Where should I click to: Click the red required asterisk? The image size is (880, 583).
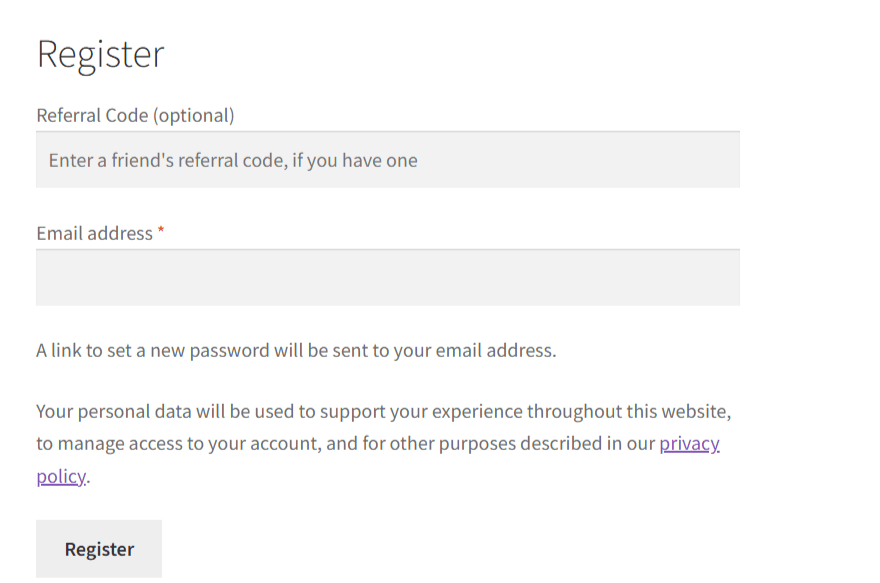pyautogui.click(x=161, y=230)
